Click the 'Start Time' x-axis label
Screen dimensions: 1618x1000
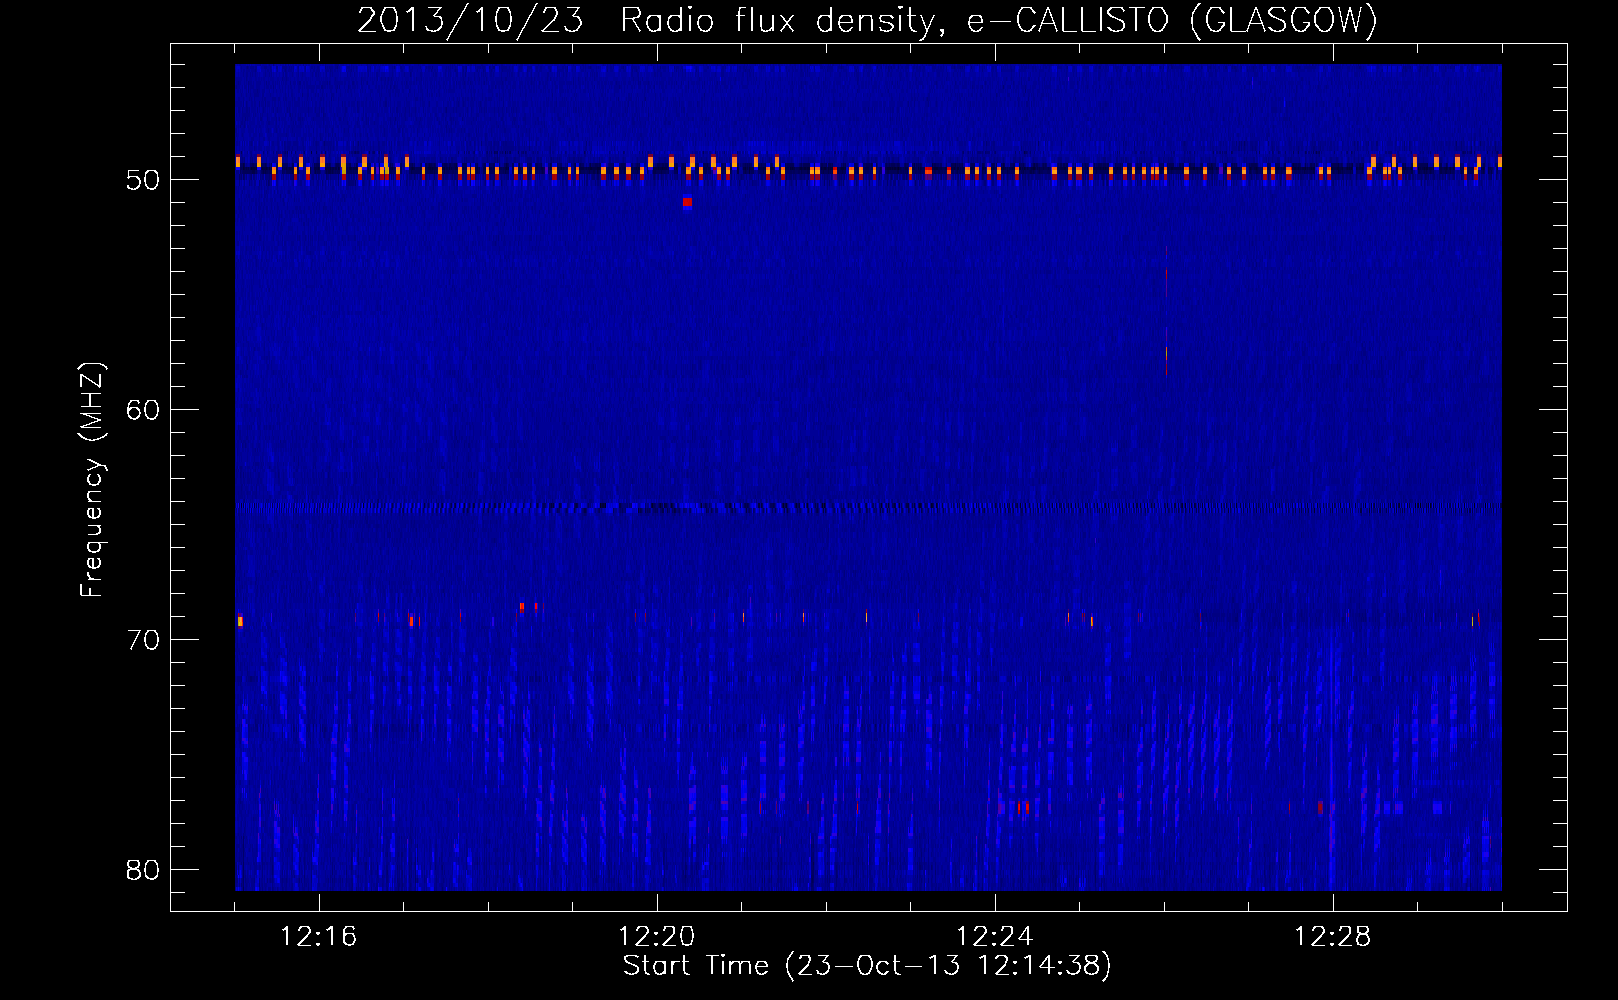pos(867,965)
